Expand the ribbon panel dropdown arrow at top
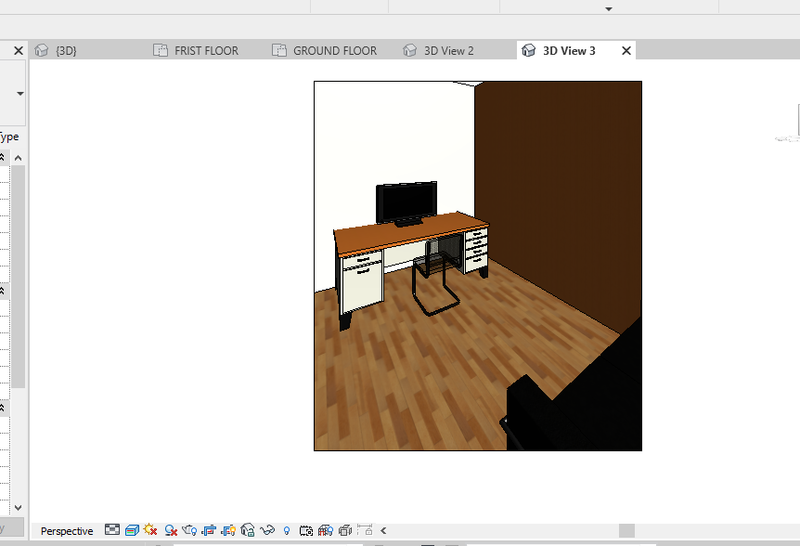Screen dimensions: 800x546 609,9
